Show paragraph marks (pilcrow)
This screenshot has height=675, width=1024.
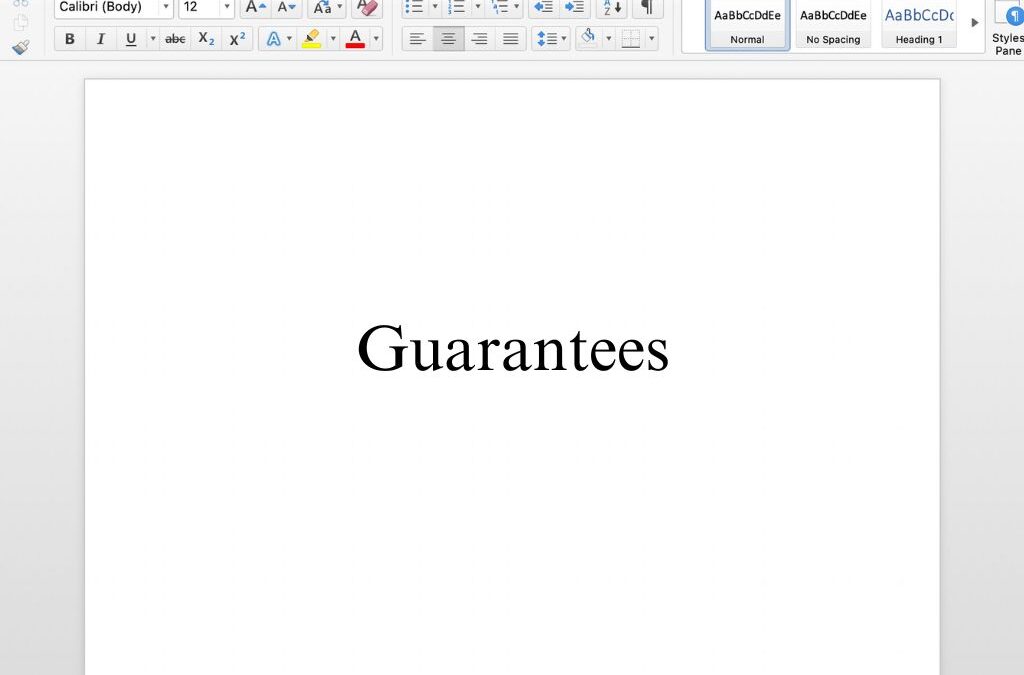click(647, 8)
